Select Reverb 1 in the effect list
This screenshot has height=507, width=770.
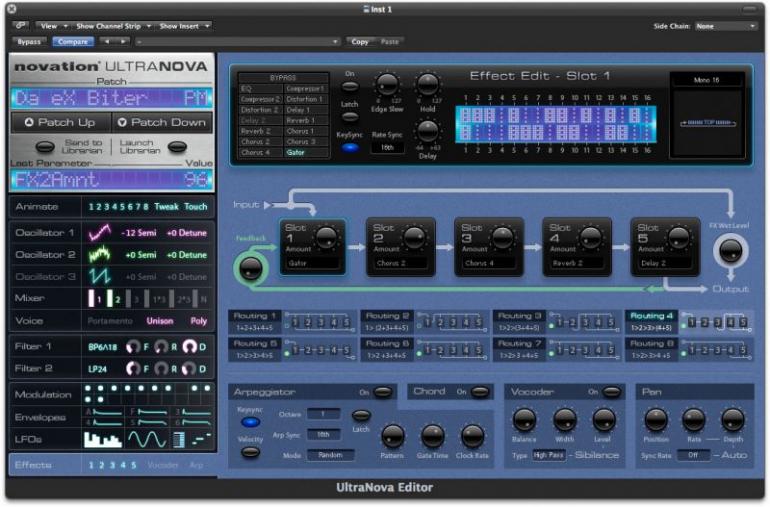(305, 120)
